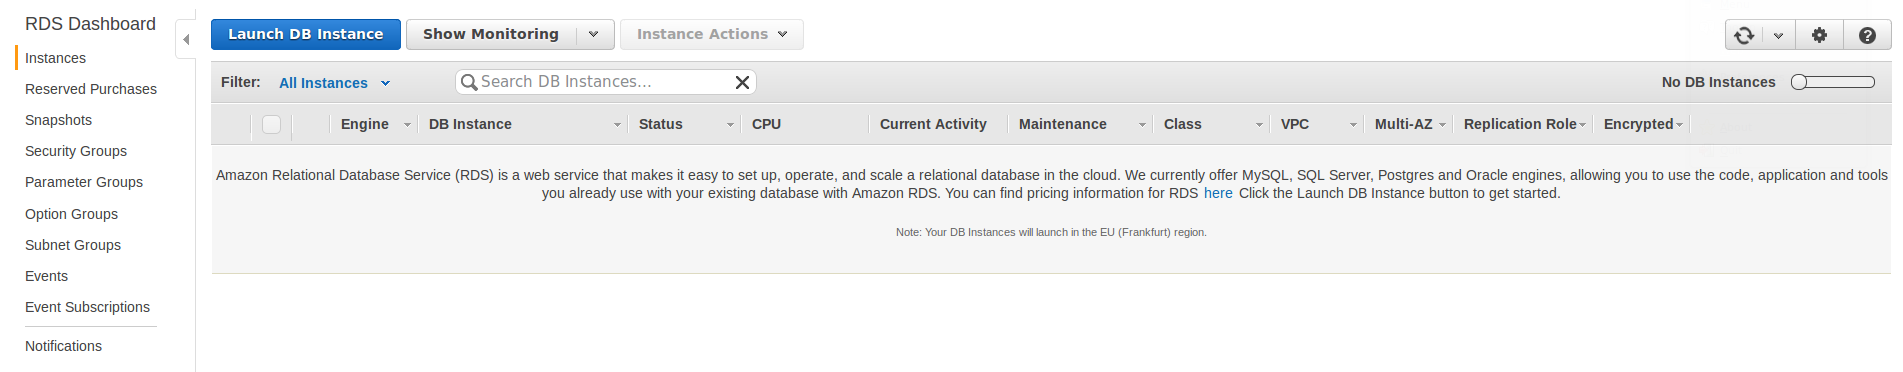Sort by the Current Activity column header

click(x=933, y=124)
